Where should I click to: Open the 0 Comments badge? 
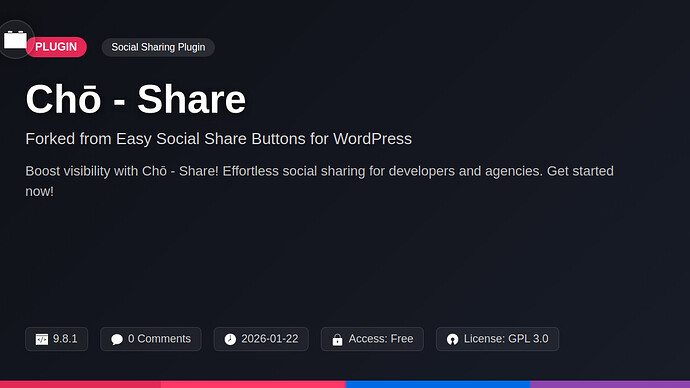point(150,339)
